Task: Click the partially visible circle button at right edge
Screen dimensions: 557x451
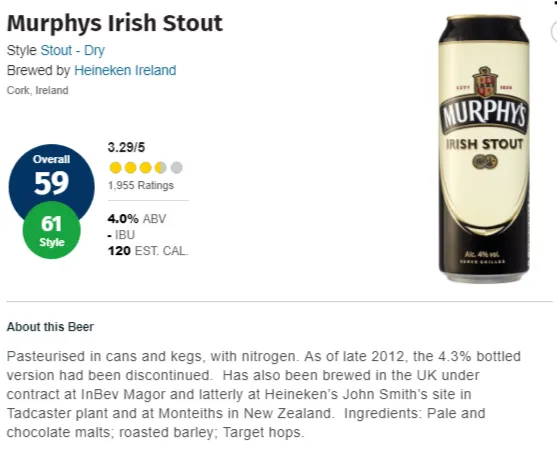Action: (554, 32)
